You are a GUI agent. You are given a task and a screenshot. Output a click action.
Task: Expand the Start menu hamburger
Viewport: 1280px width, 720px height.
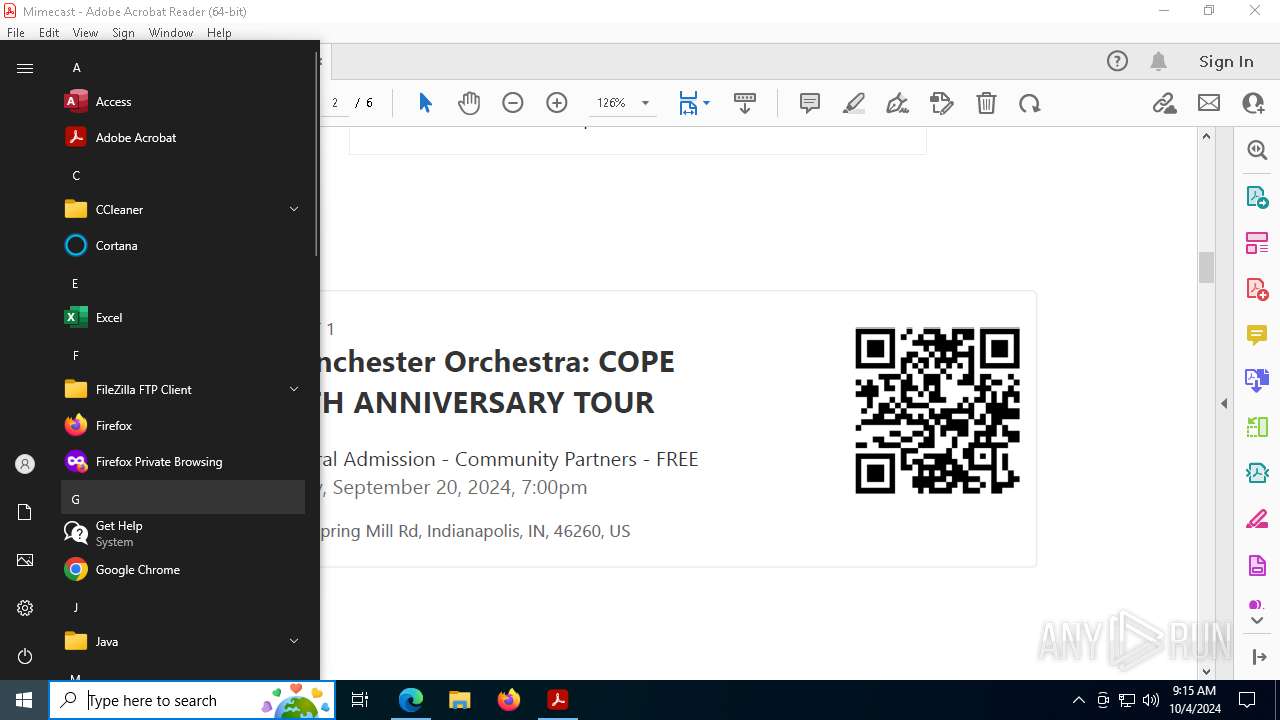(25, 68)
